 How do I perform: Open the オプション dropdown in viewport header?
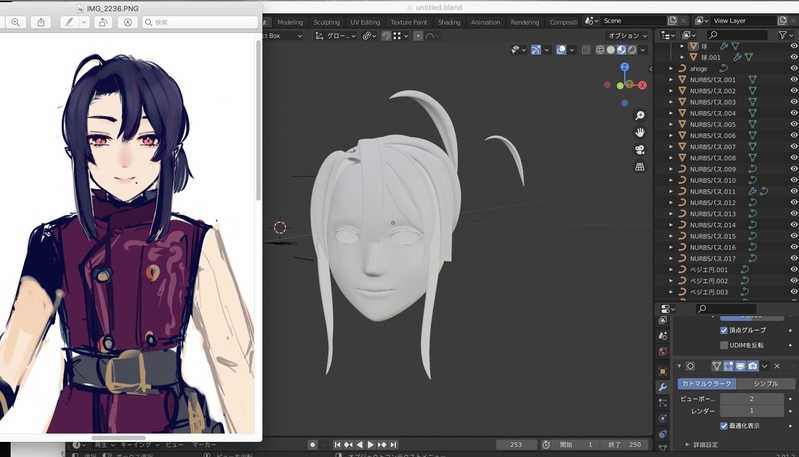(x=625, y=36)
